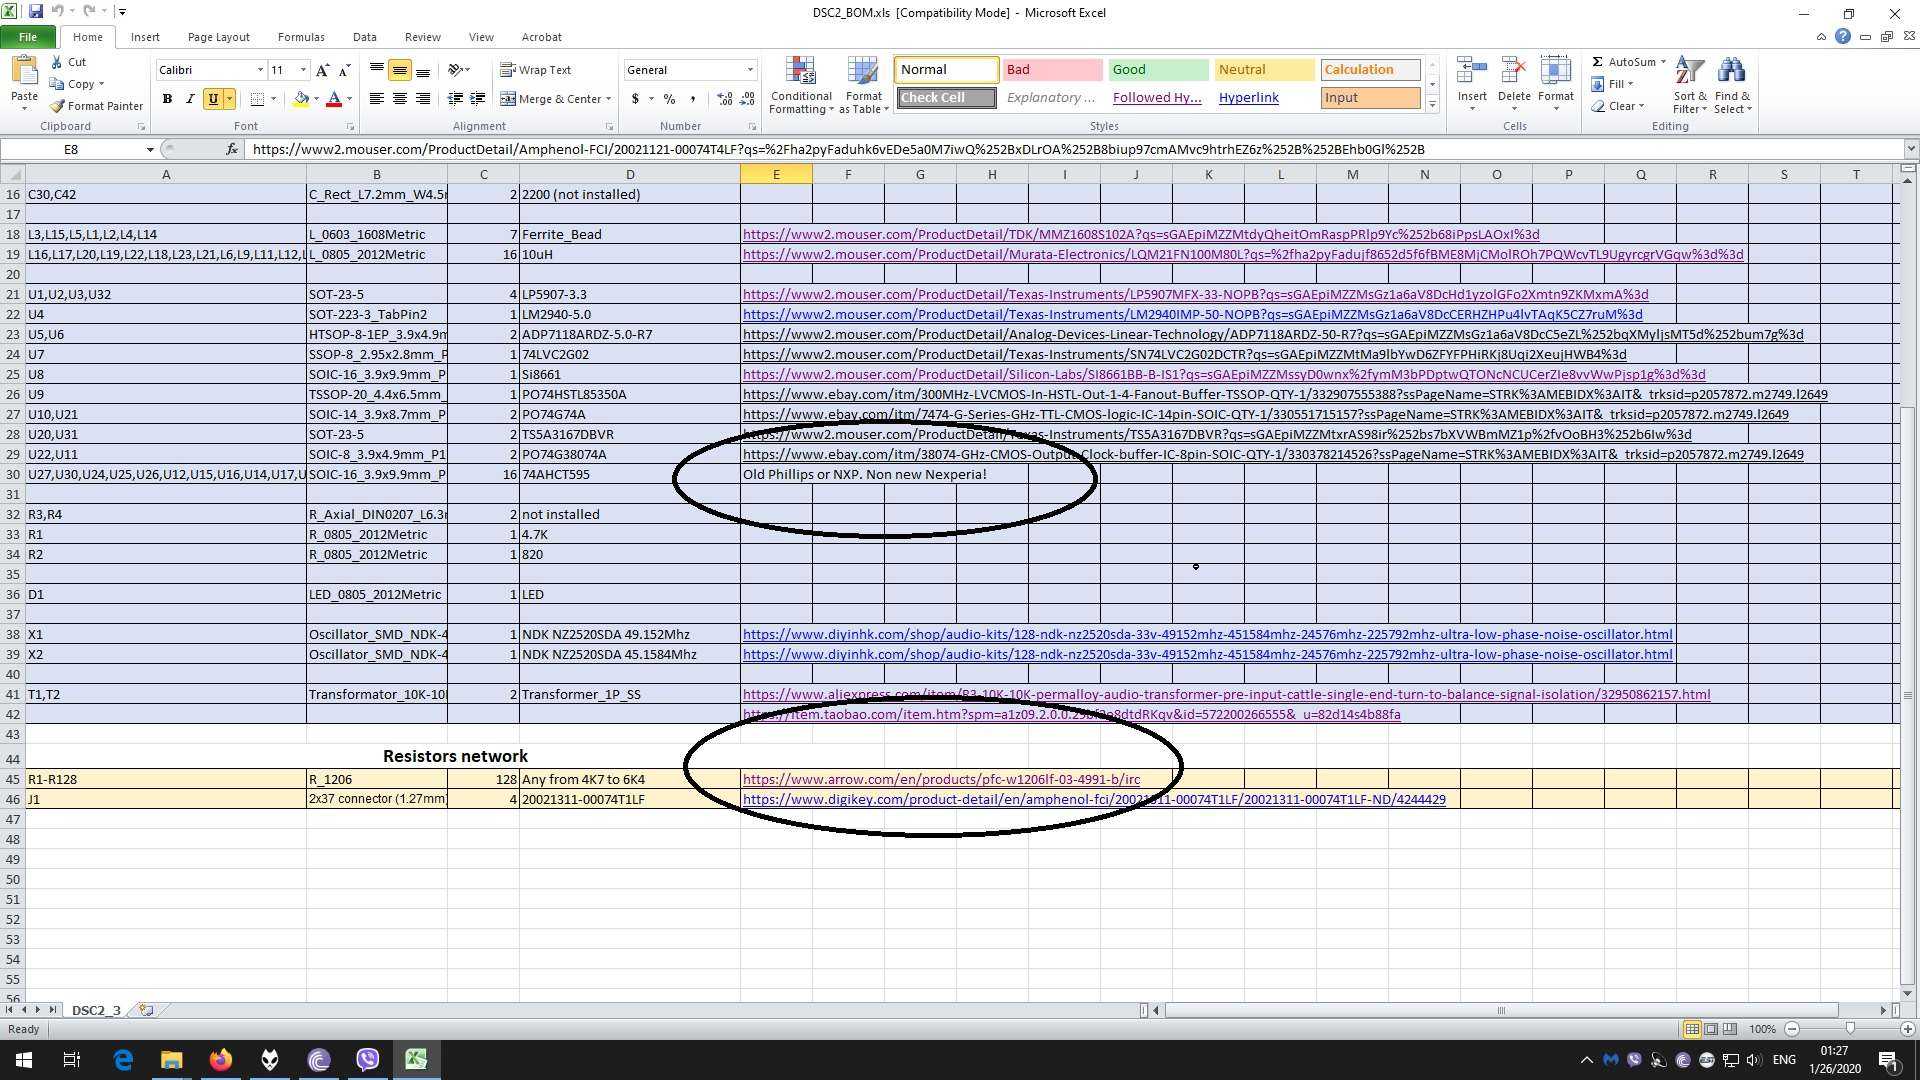Viewport: 1920px width, 1080px height.
Task: Expand Merge & Center options arrow
Action: pyautogui.click(x=608, y=99)
